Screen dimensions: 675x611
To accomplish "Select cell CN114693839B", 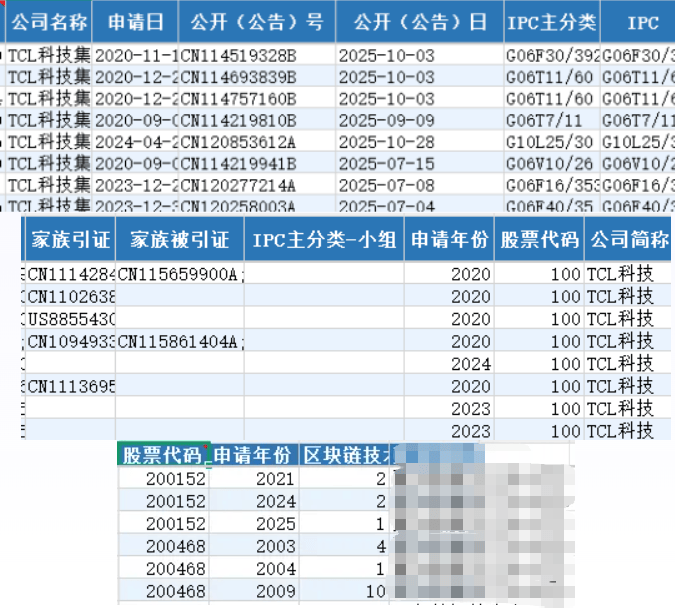I will tap(257, 77).
